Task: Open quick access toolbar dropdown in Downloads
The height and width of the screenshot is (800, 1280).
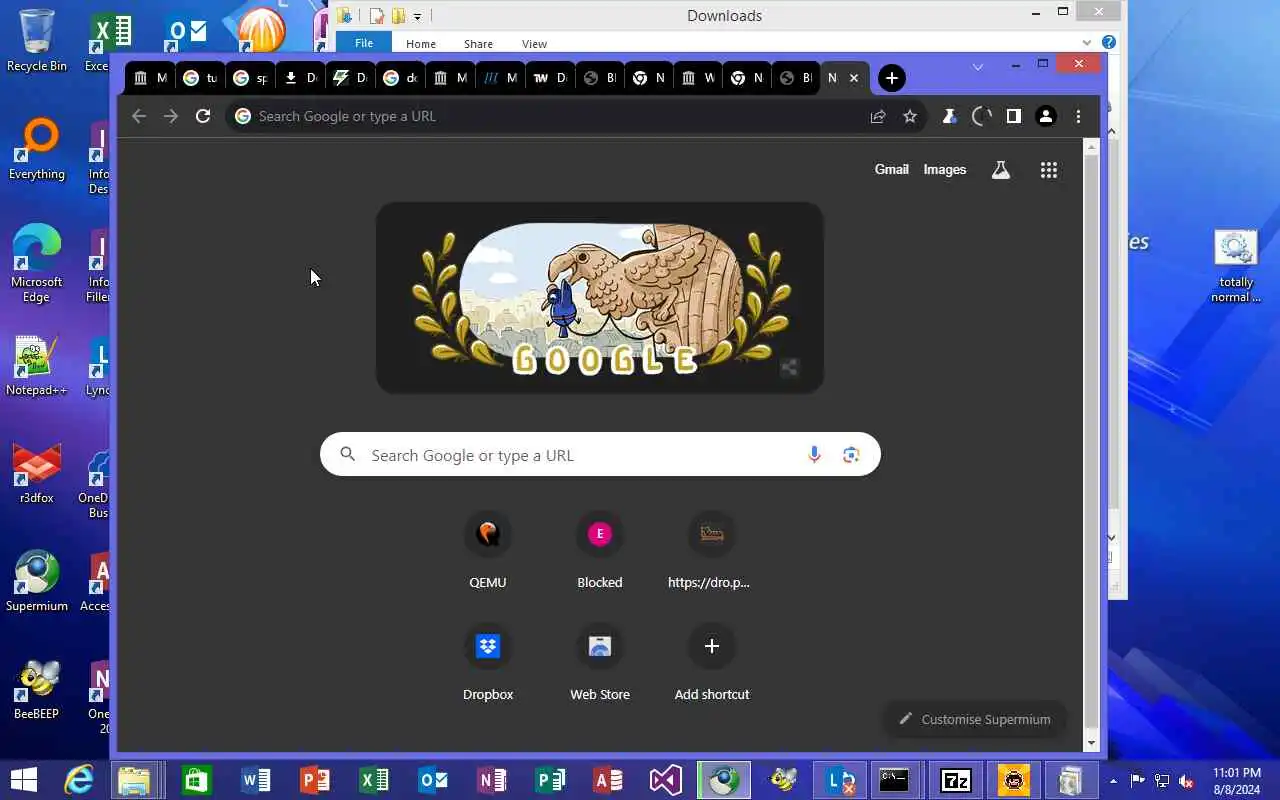Action: [x=418, y=16]
